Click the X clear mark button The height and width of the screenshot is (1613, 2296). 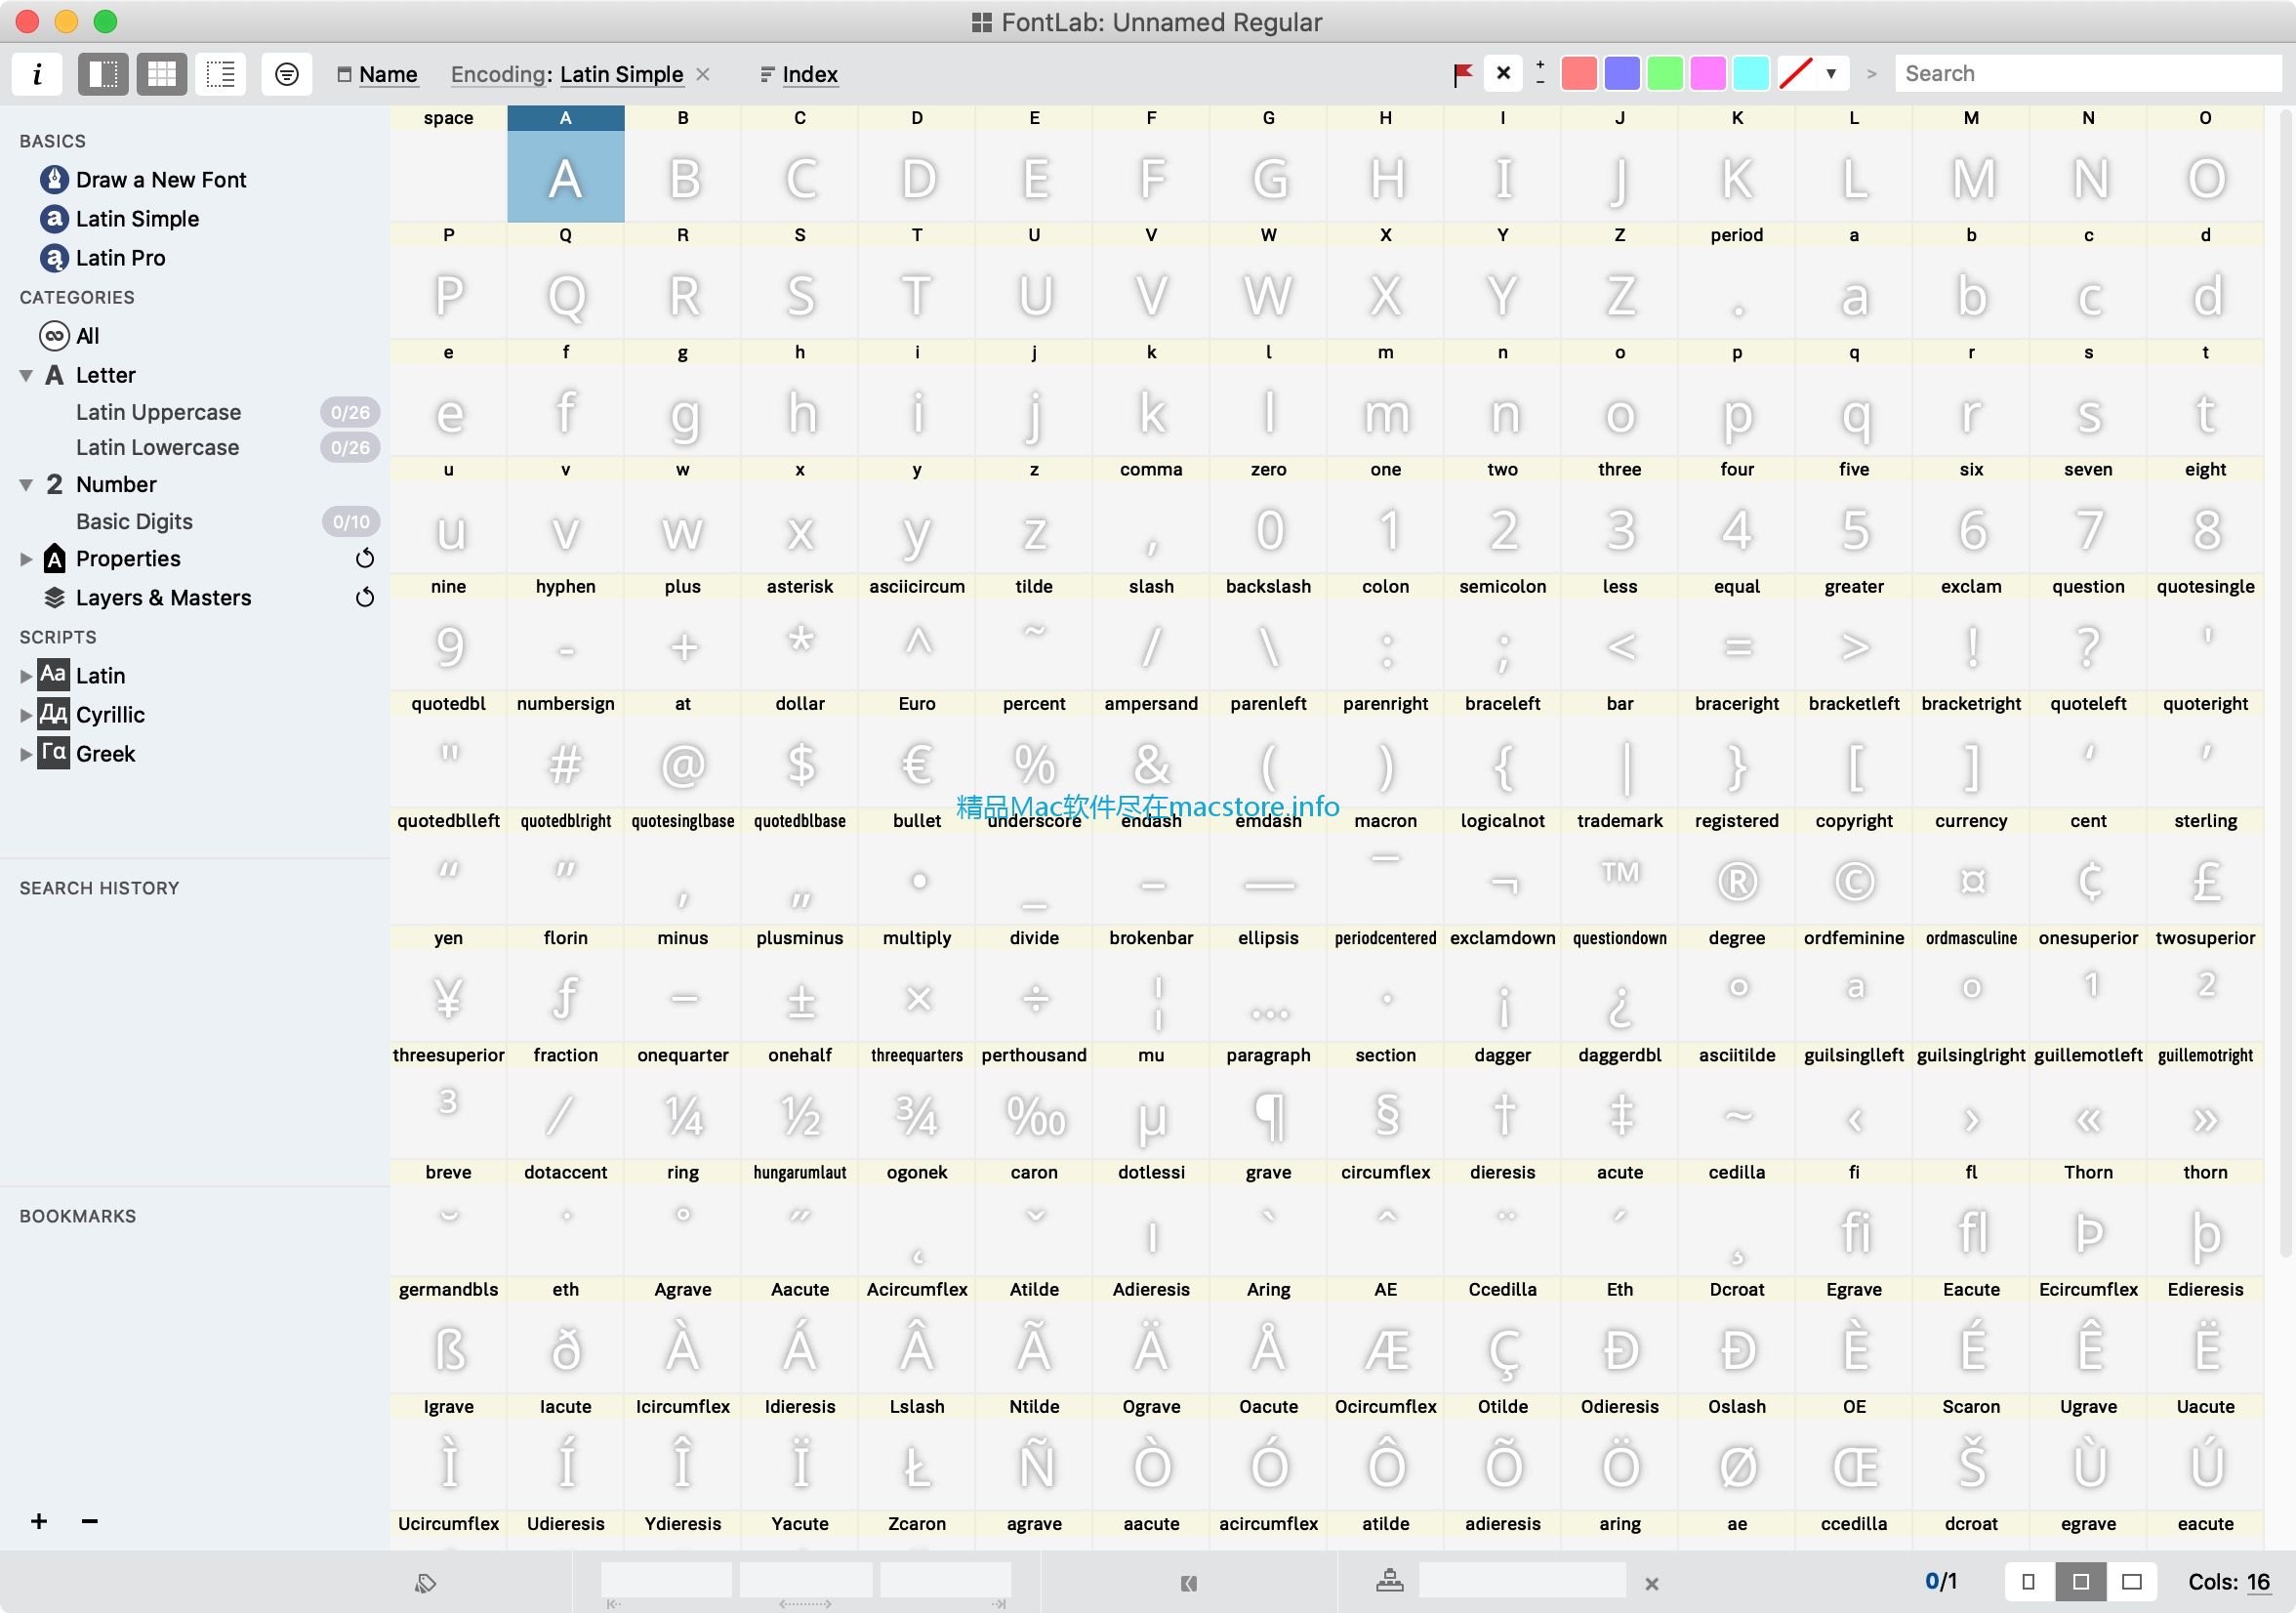[x=1503, y=73]
